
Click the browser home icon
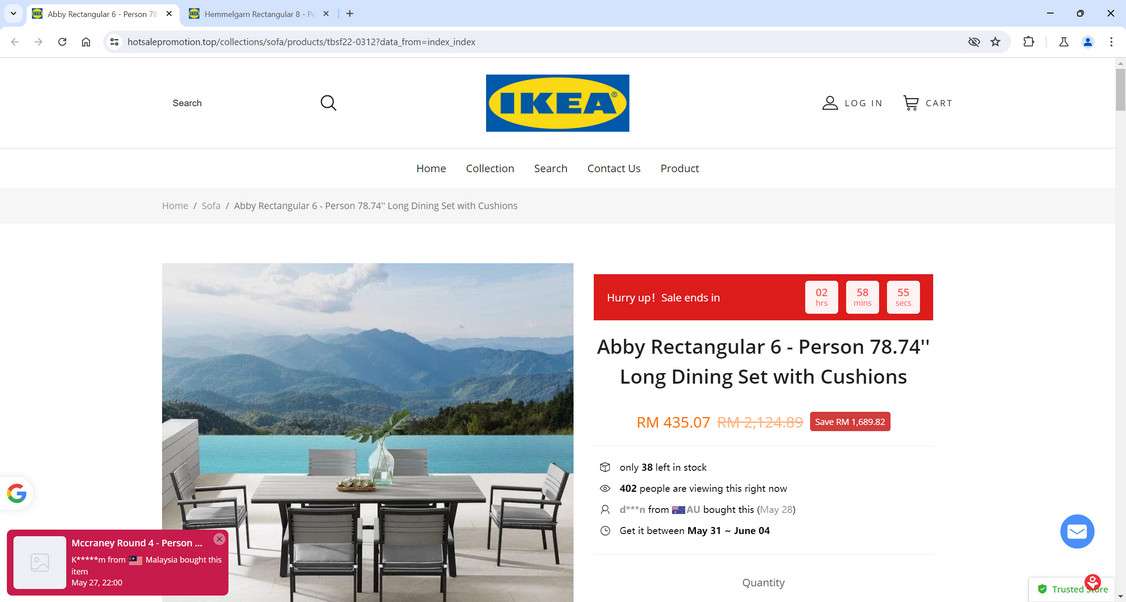(x=86, y=42)
